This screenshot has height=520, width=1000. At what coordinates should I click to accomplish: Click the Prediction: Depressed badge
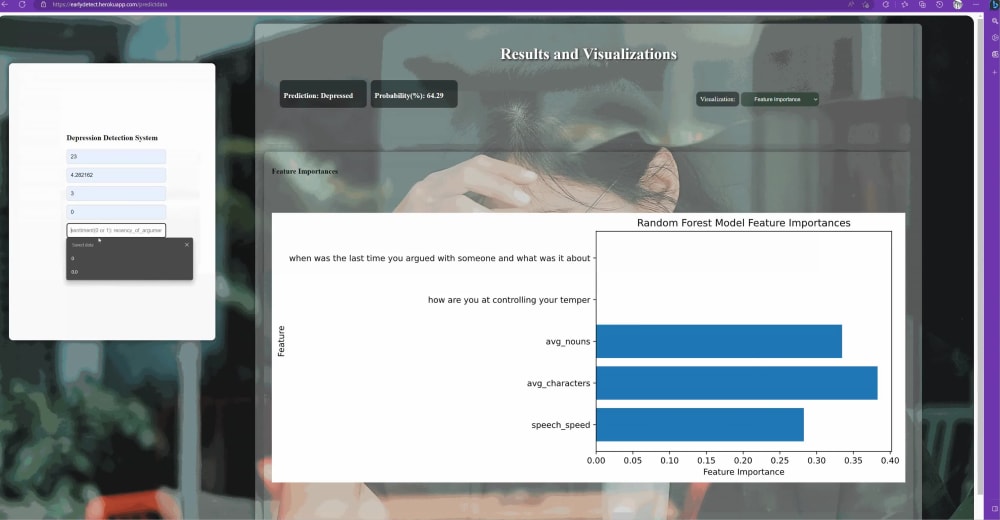point(323,94)
